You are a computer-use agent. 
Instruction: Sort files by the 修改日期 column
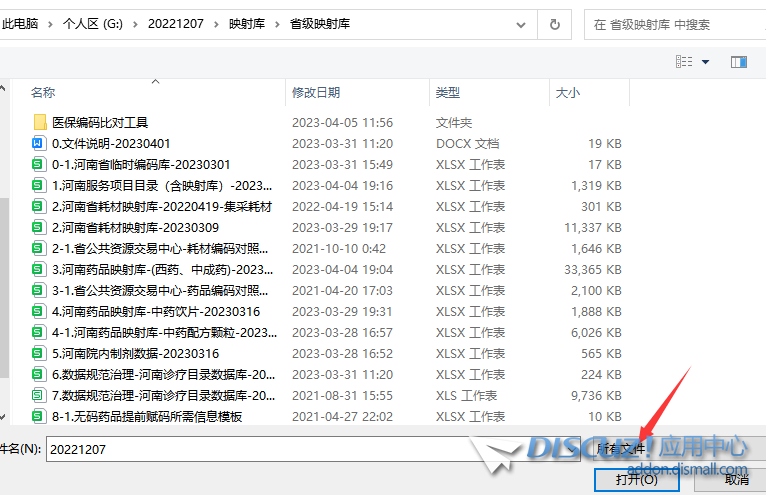click(316, 92)
